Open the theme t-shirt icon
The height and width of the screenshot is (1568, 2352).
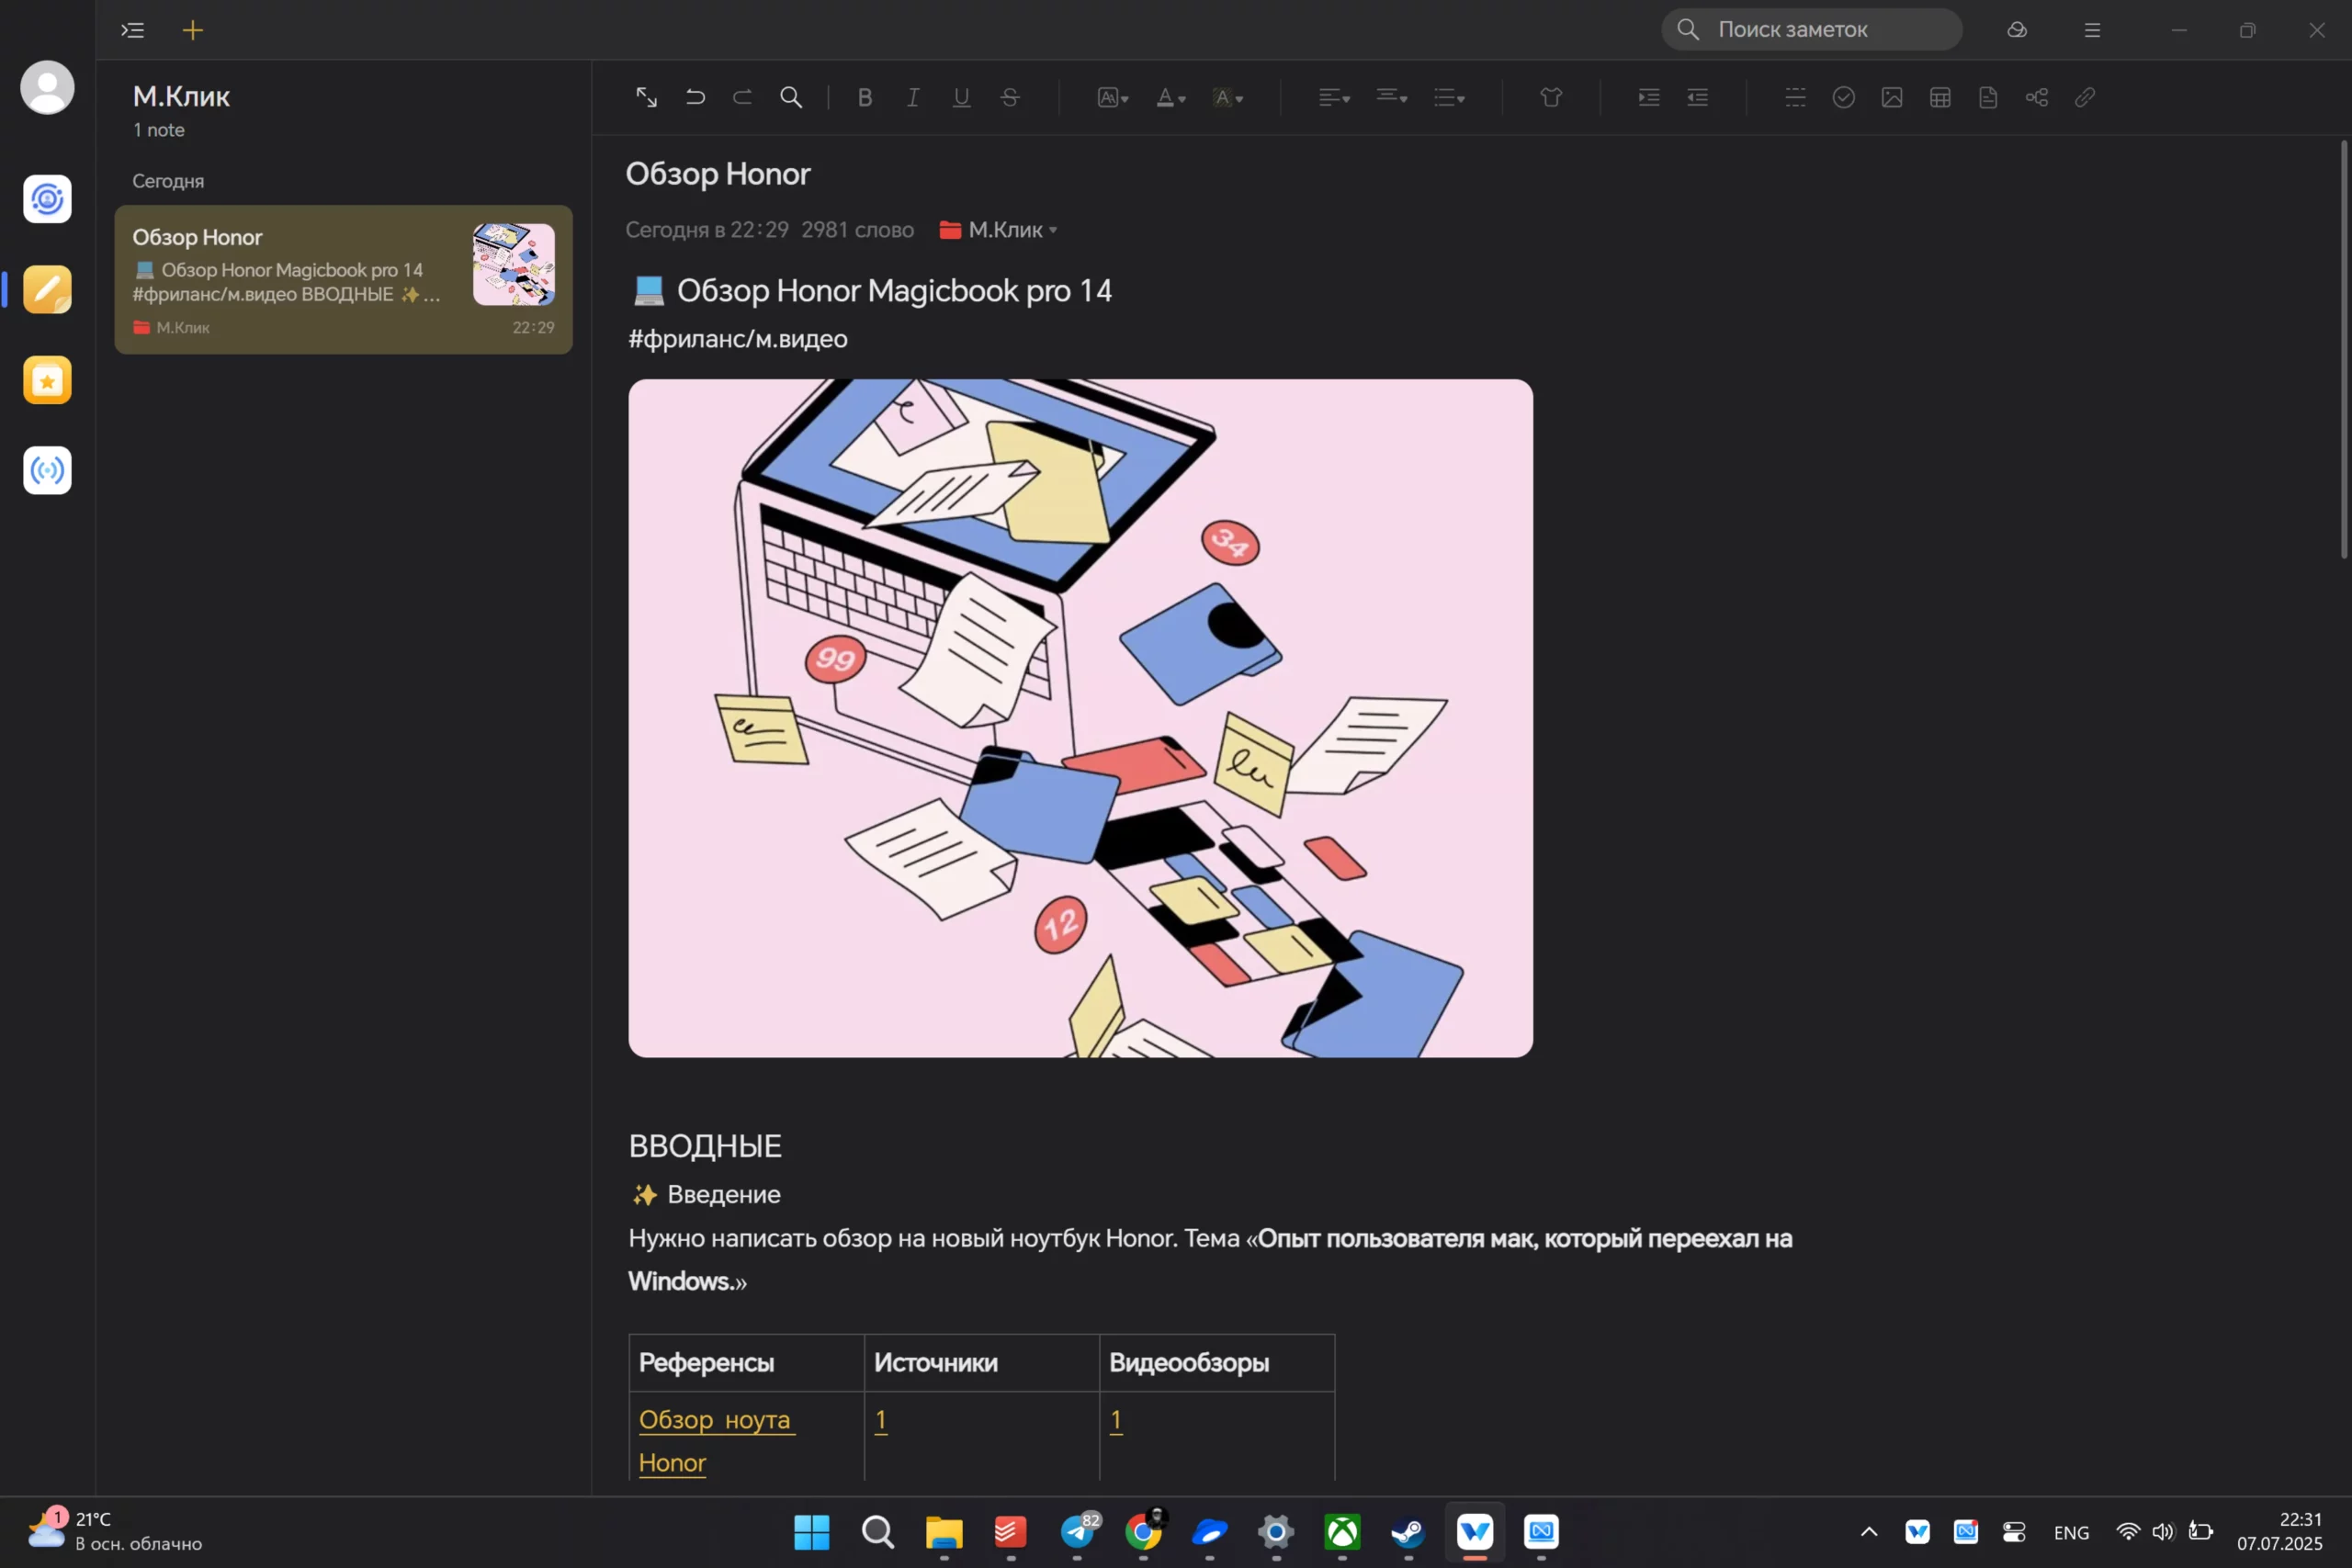1550,97
